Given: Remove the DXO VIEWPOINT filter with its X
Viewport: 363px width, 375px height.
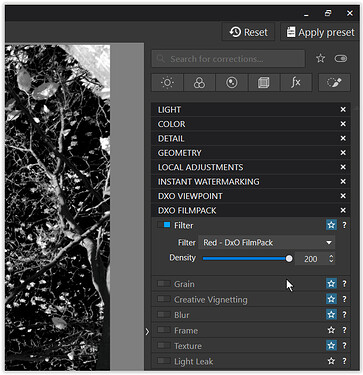Looking at the screenshot, I should 343,196.
